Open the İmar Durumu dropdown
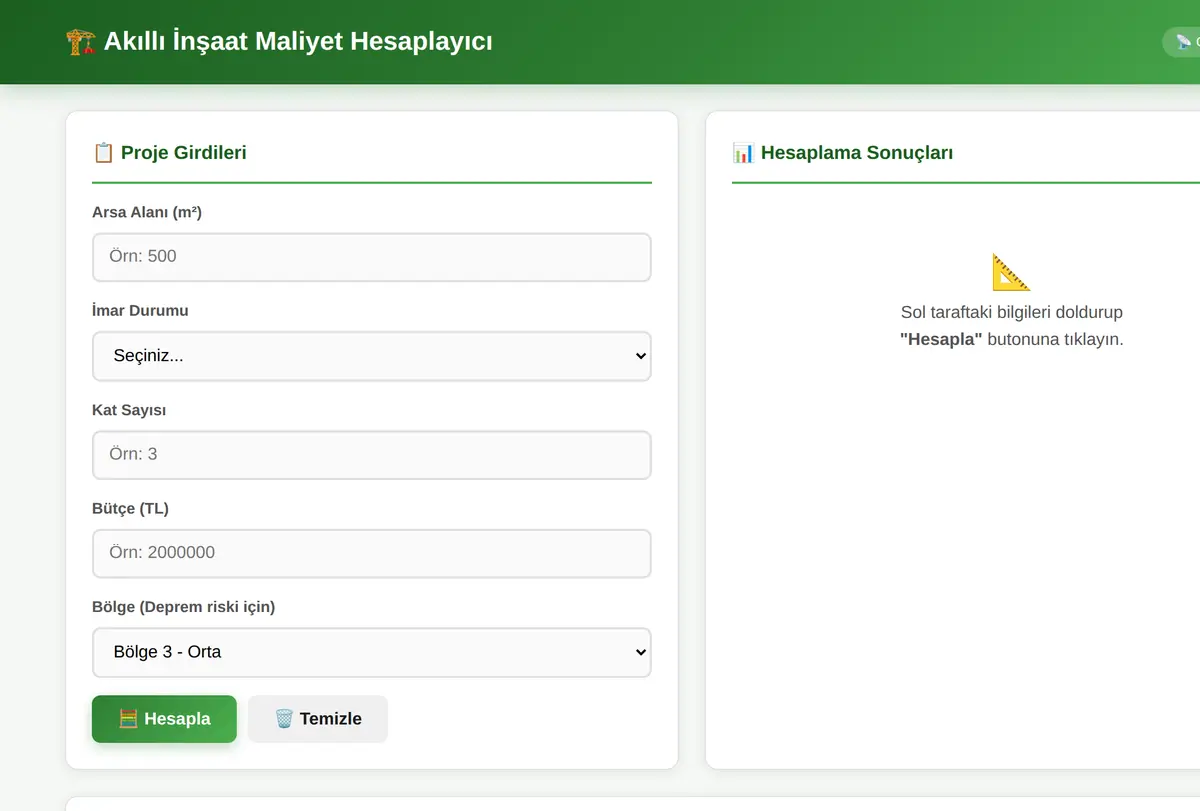The image size is (1200, 811). tap(372, 356)
